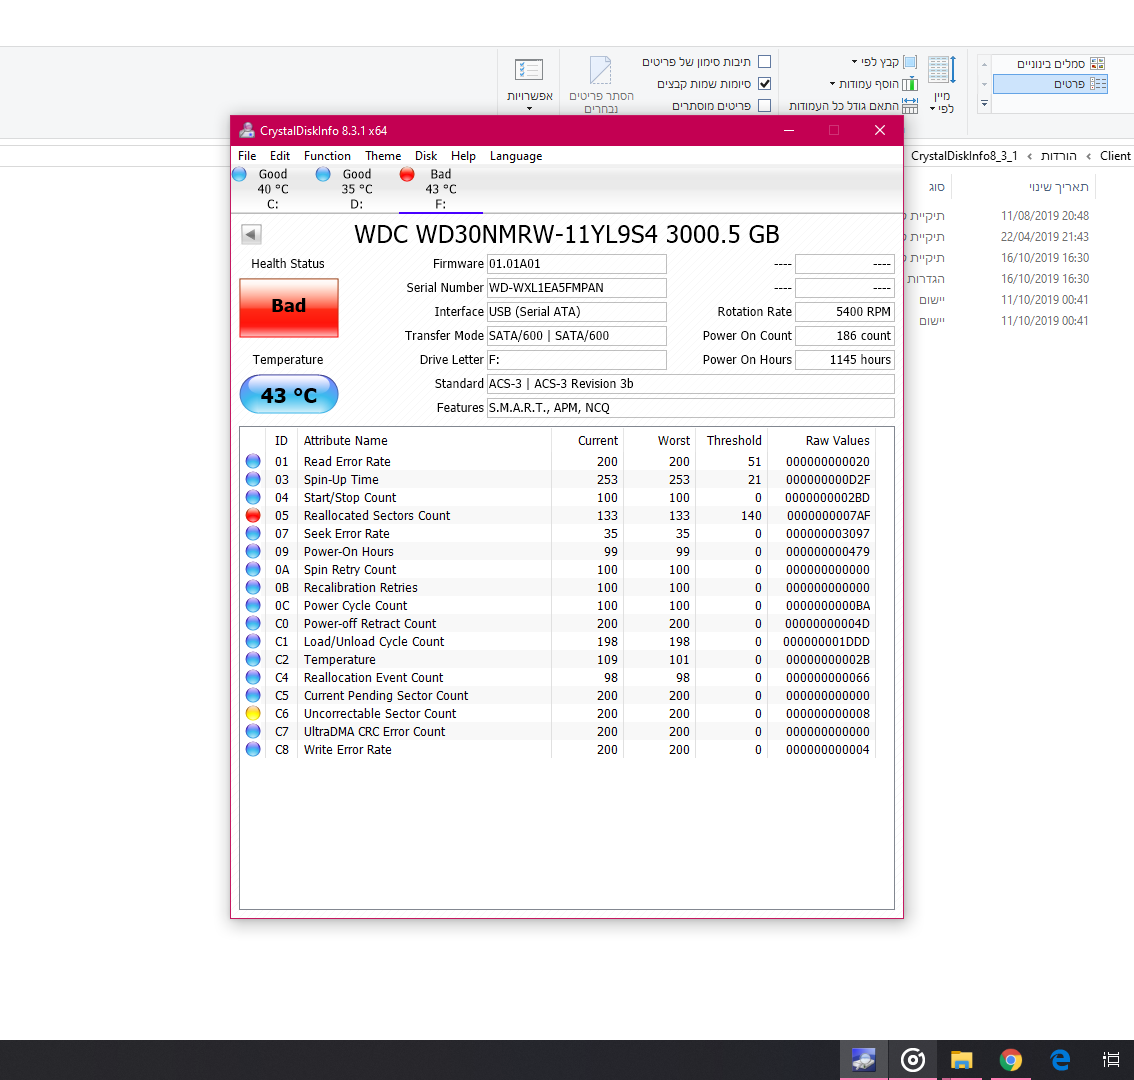Open the Language menu

click(516, 156)
